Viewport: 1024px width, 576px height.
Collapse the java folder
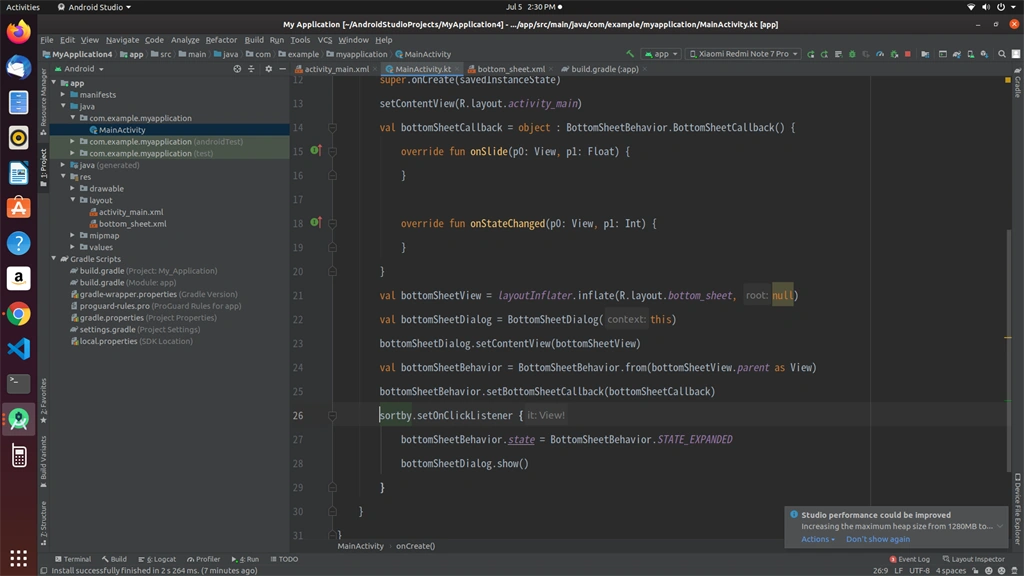click(x=63, y=106)
